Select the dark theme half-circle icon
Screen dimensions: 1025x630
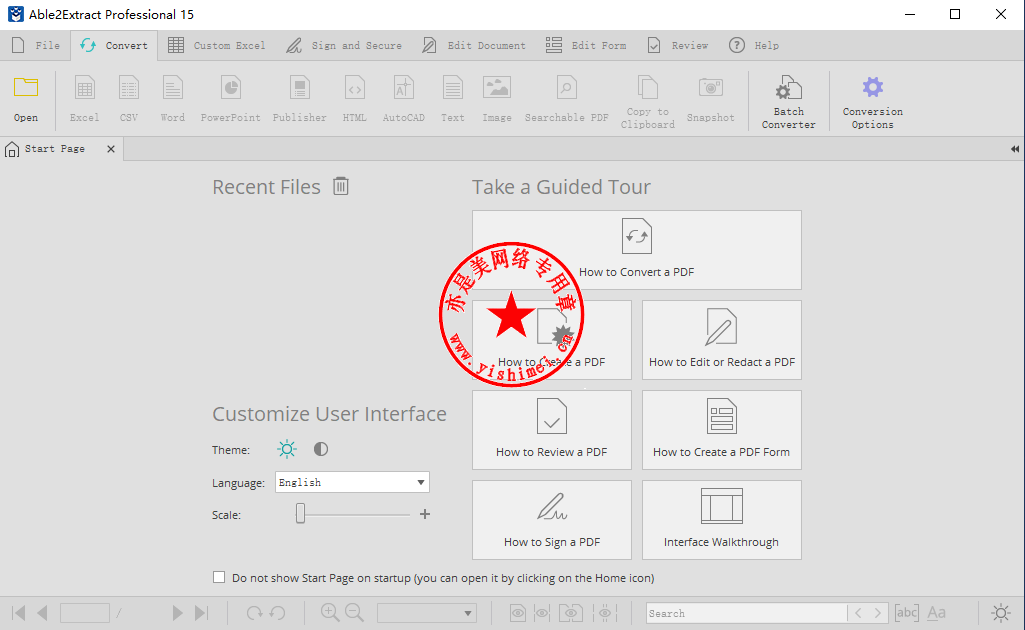321,449
